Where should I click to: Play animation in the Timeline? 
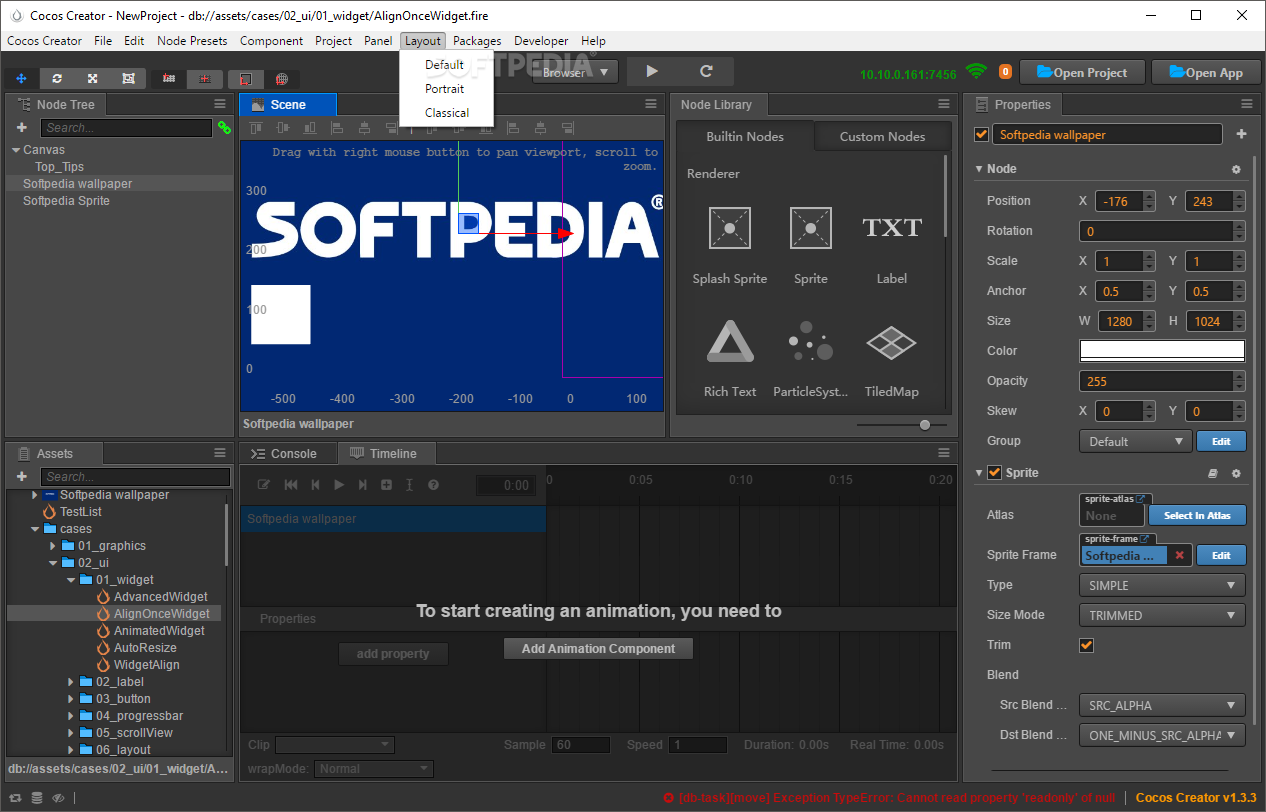339,485
